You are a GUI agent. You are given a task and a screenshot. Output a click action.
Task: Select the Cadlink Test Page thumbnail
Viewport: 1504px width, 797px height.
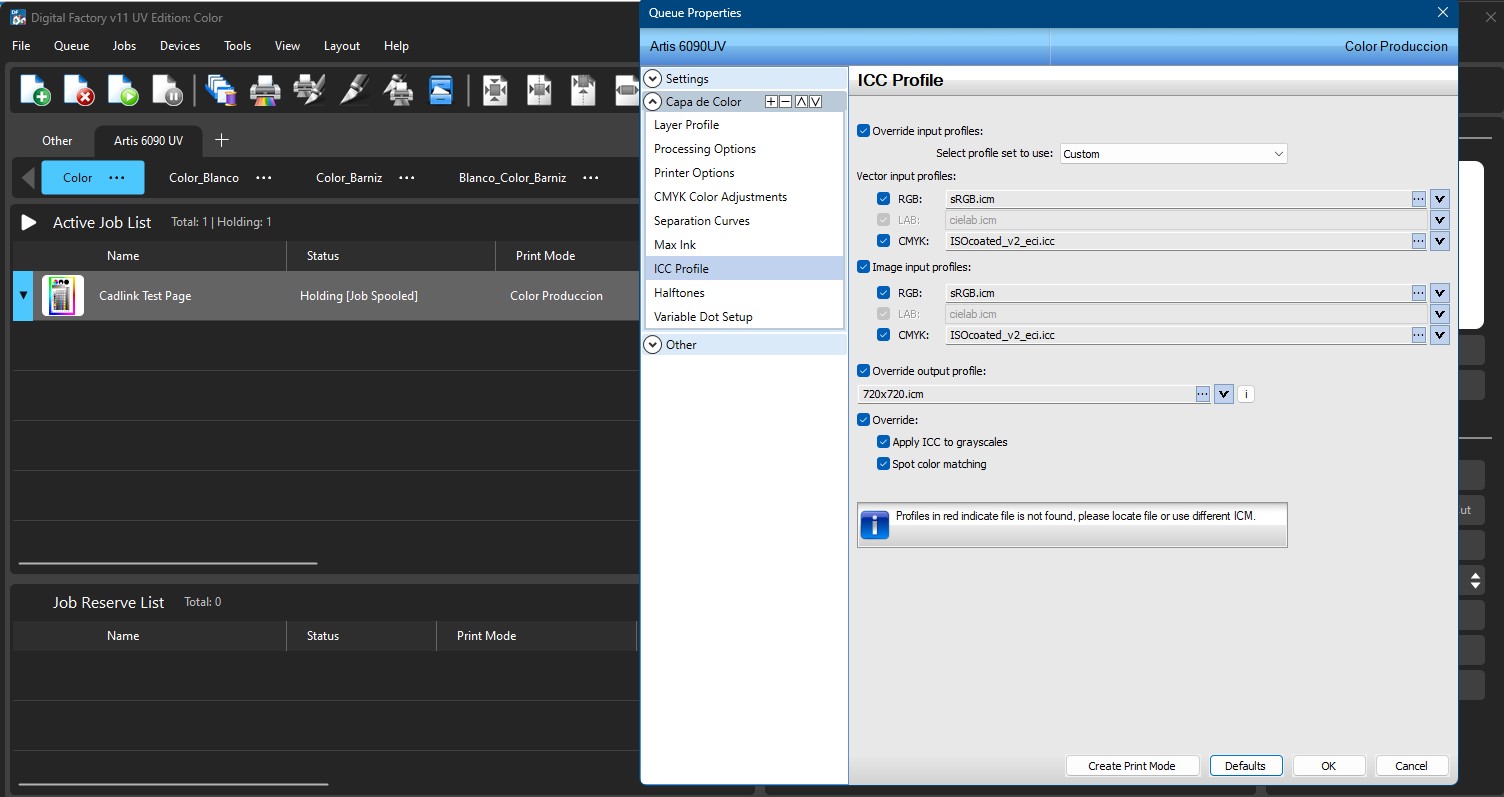click(x=63, y=296)
